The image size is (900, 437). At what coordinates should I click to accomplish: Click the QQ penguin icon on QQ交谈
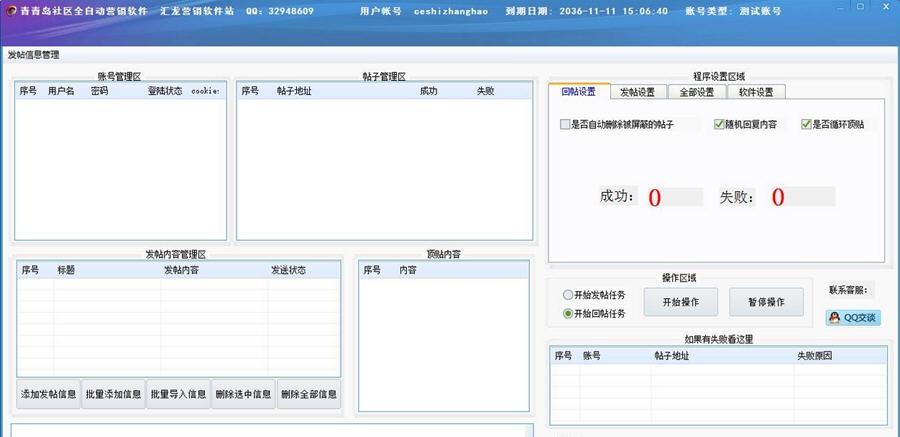pyautogui.click(x=835, y=318)
